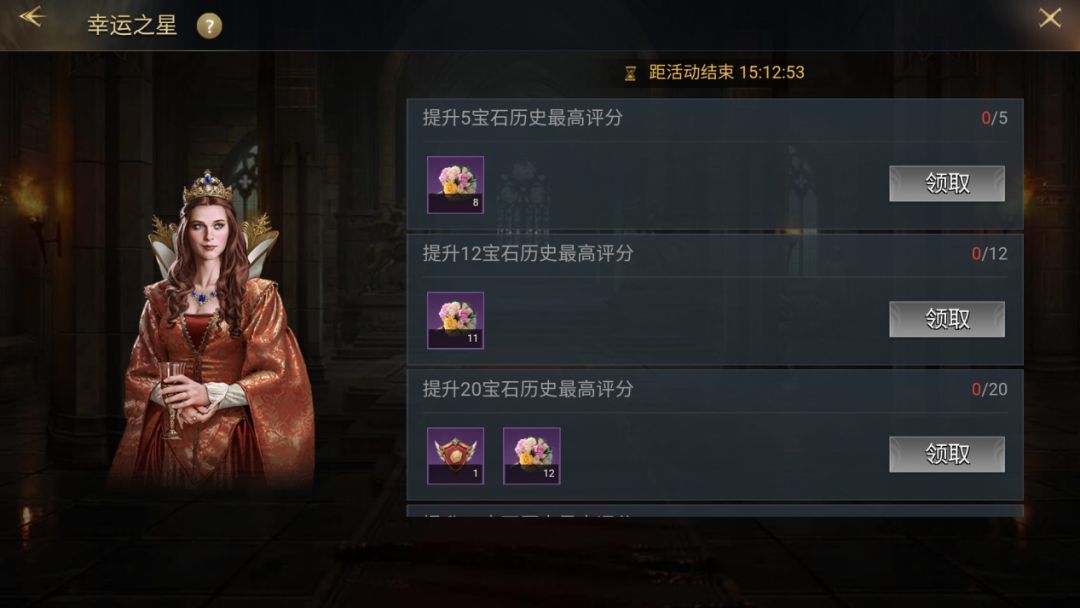Claim reward for 提升20宝石历史最高评分
1080x608 pixels.
(947, 454)
